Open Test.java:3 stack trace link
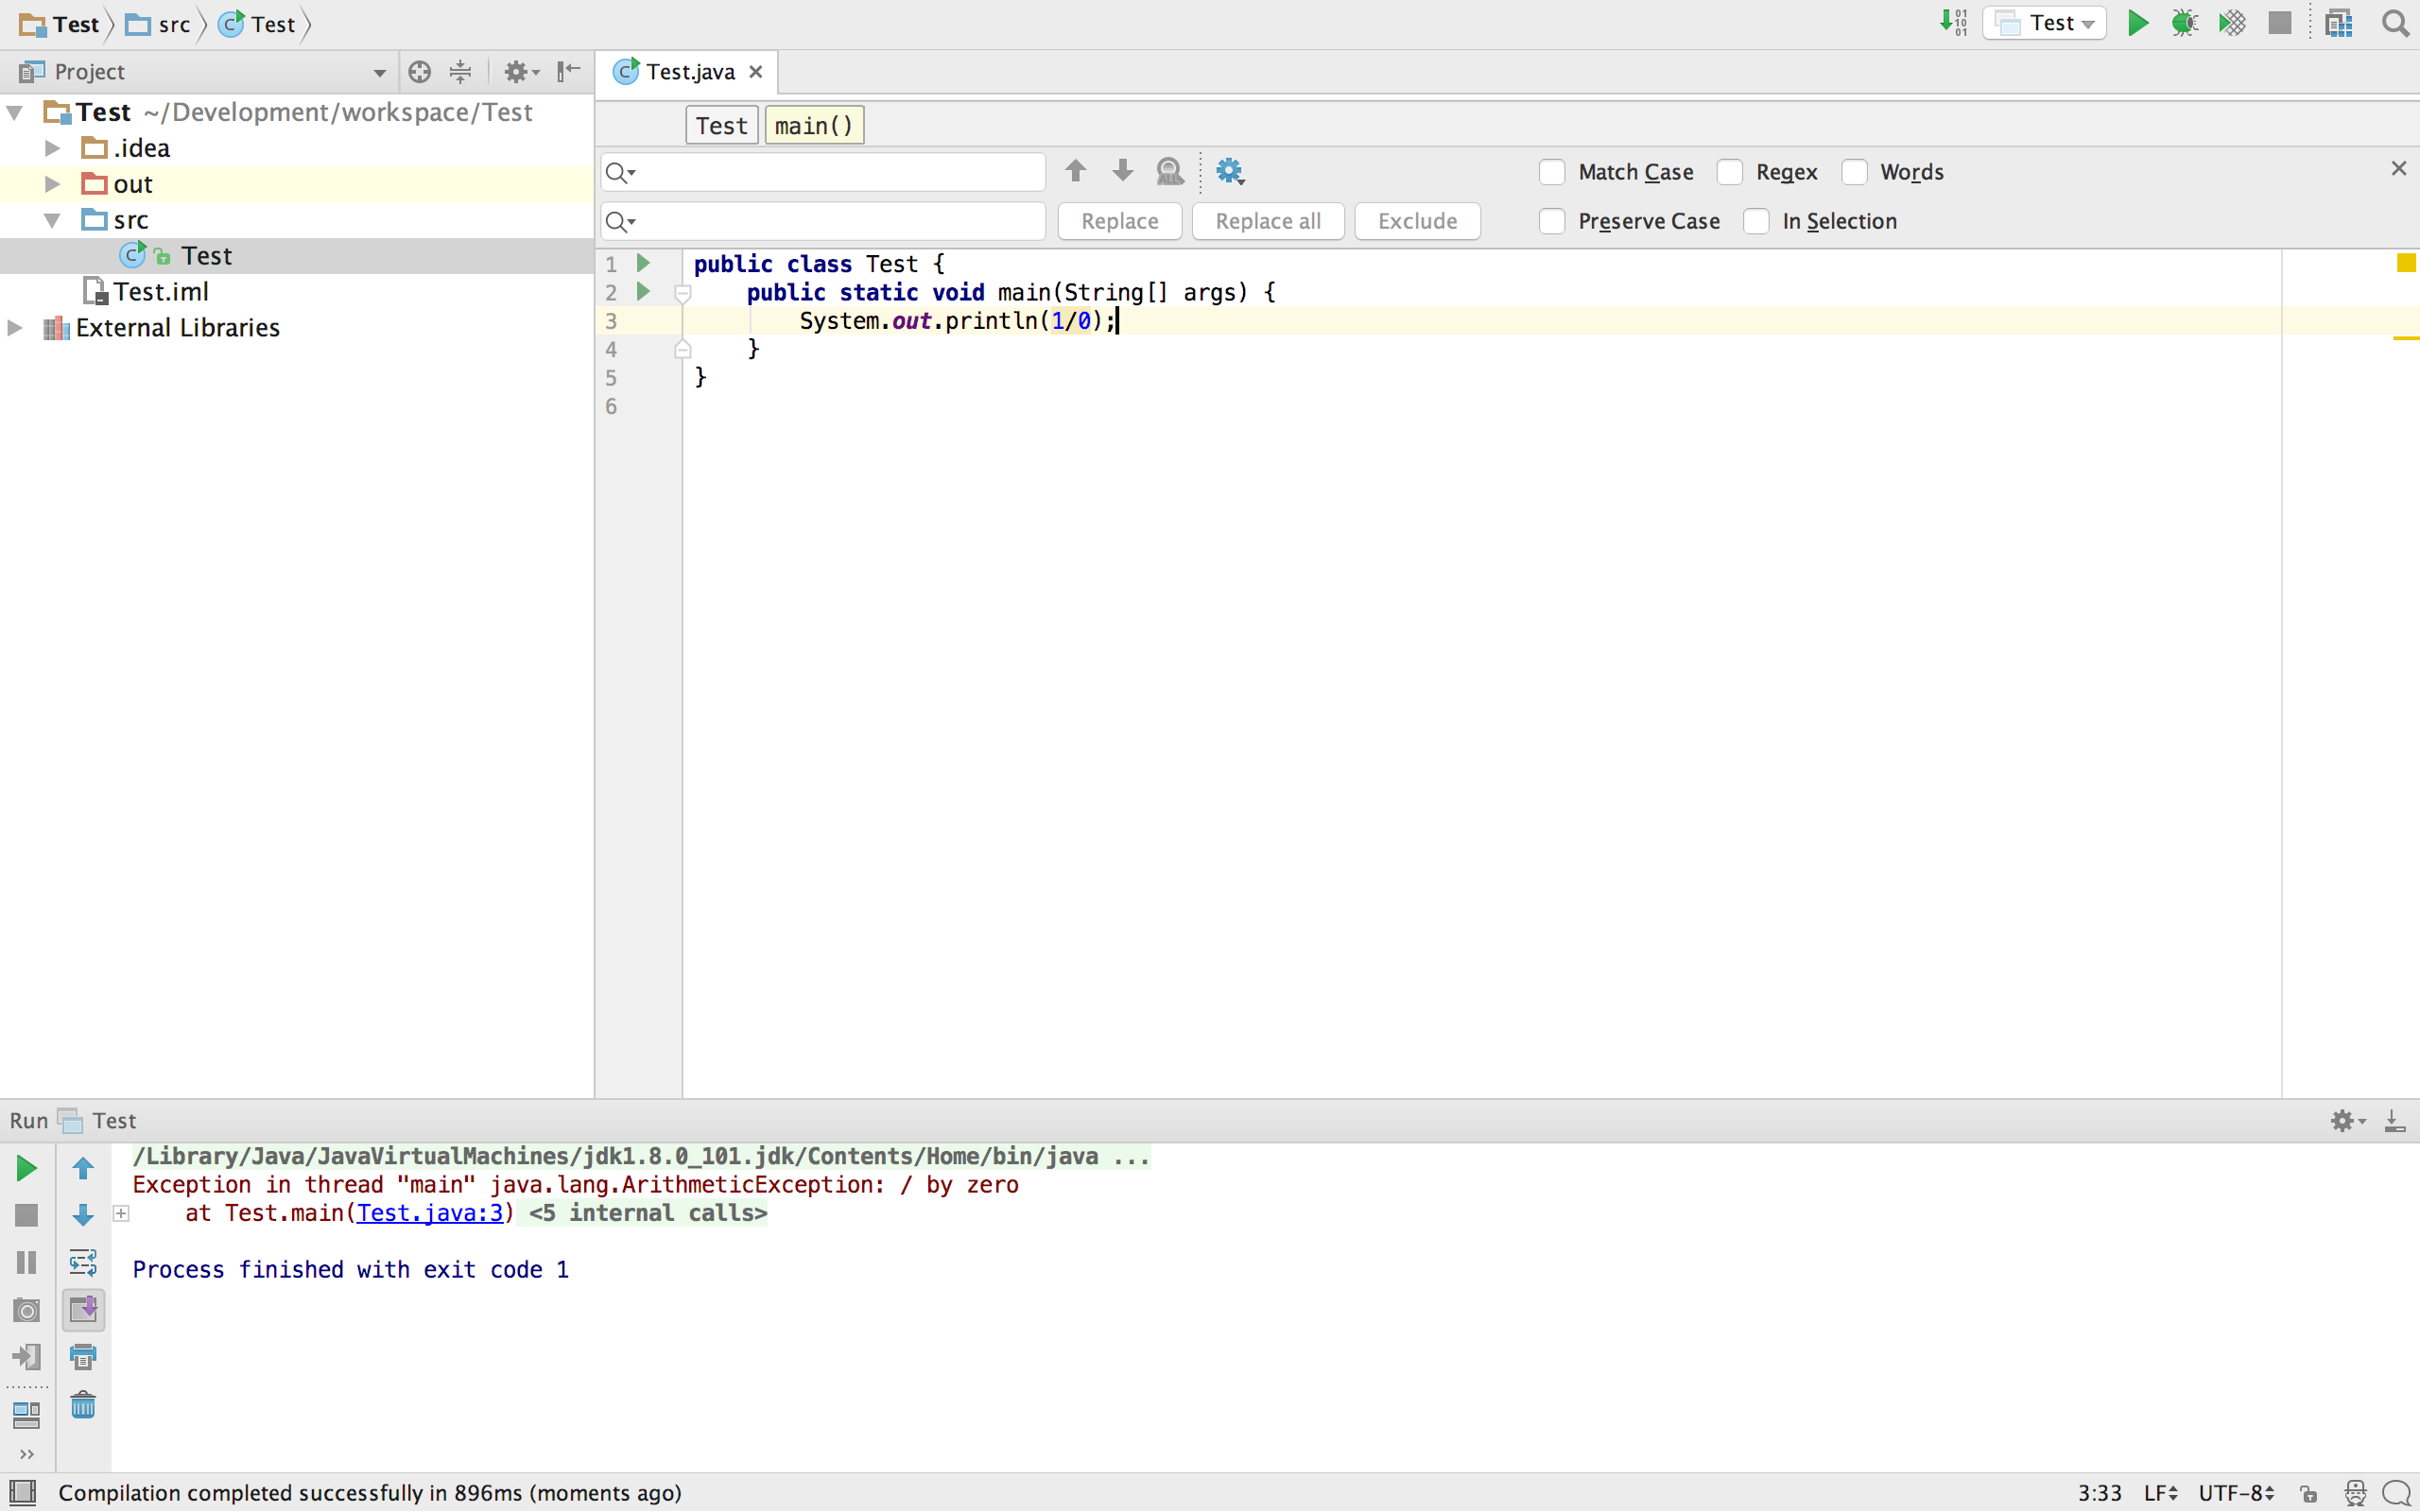 click(x=430, y=1213)
